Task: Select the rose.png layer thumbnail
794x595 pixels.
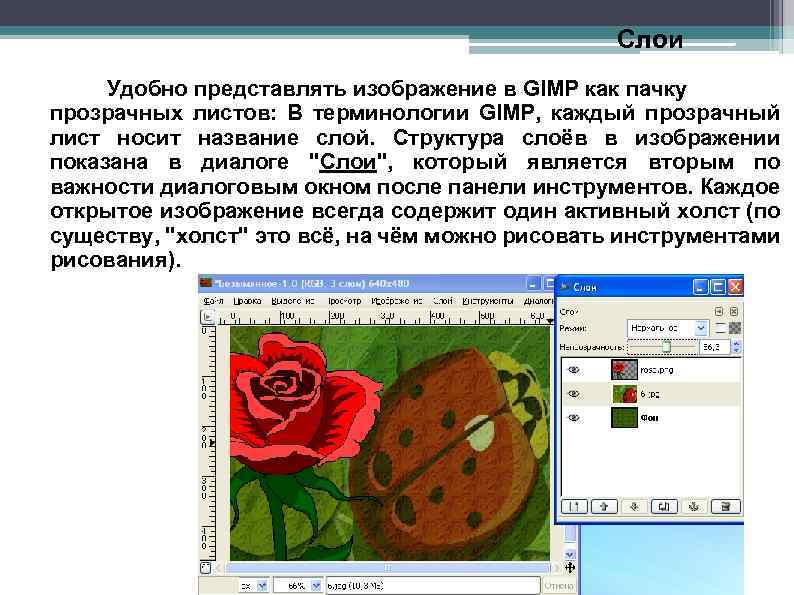Action: pyautogui.click(x=624, y=370)
